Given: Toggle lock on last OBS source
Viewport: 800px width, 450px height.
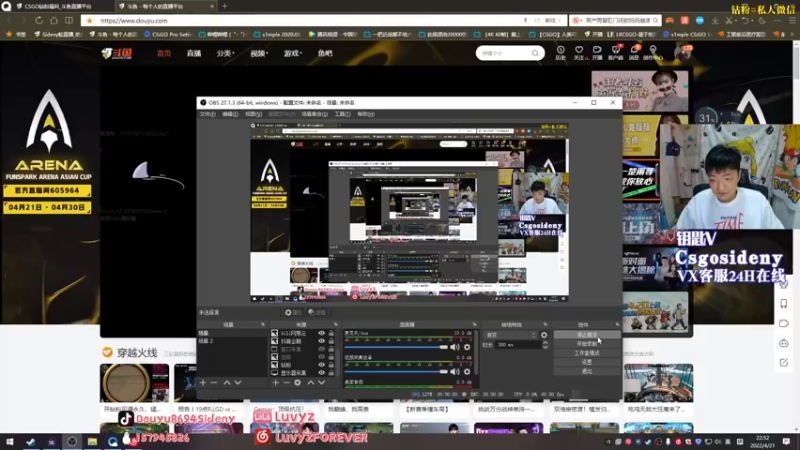Looking at the screenshot, I should pyautogui.click(x=331, y=373).
